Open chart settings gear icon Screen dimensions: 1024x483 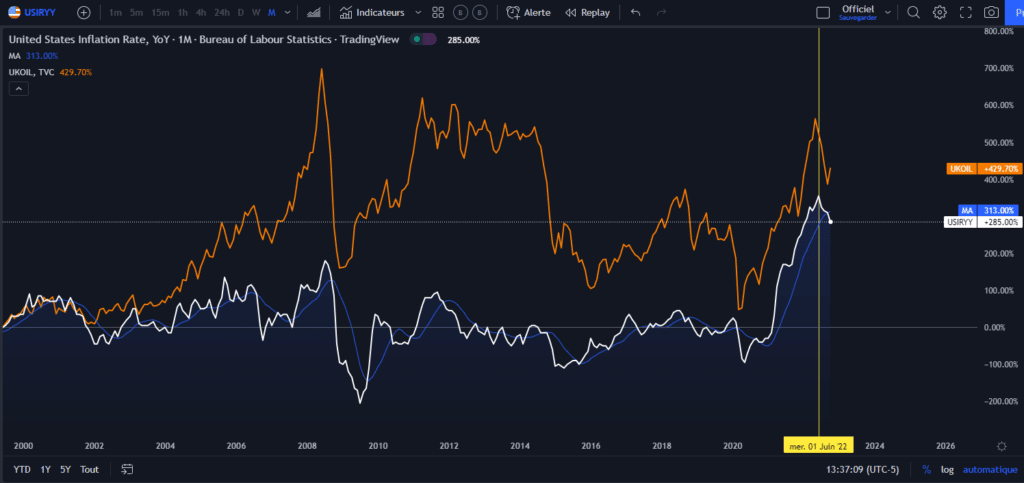pos(940,12)
